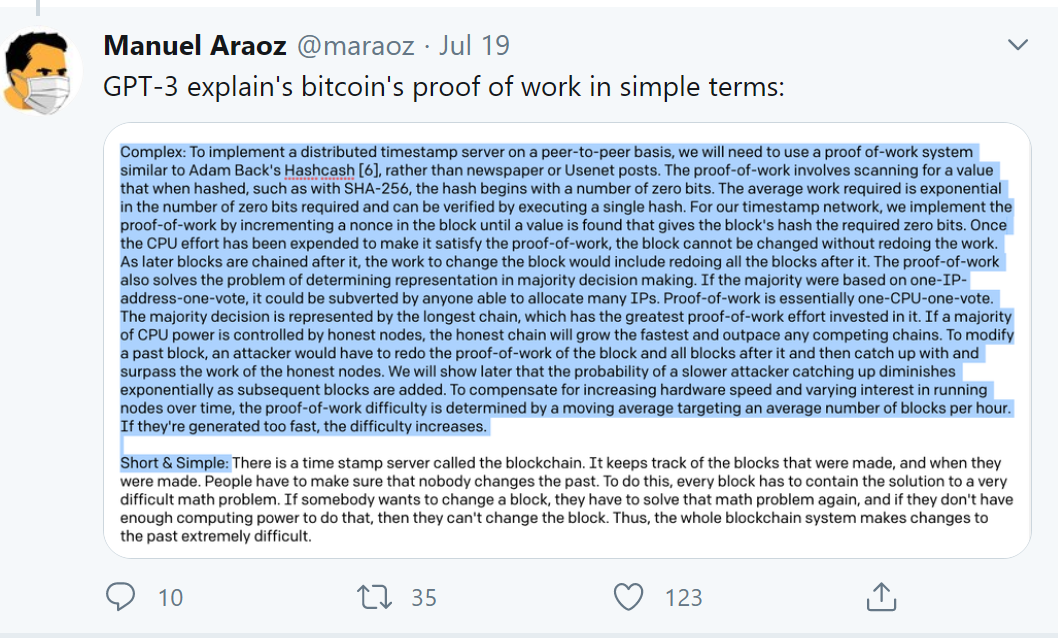Open the share tweet icon

click(x=881, y=596)
